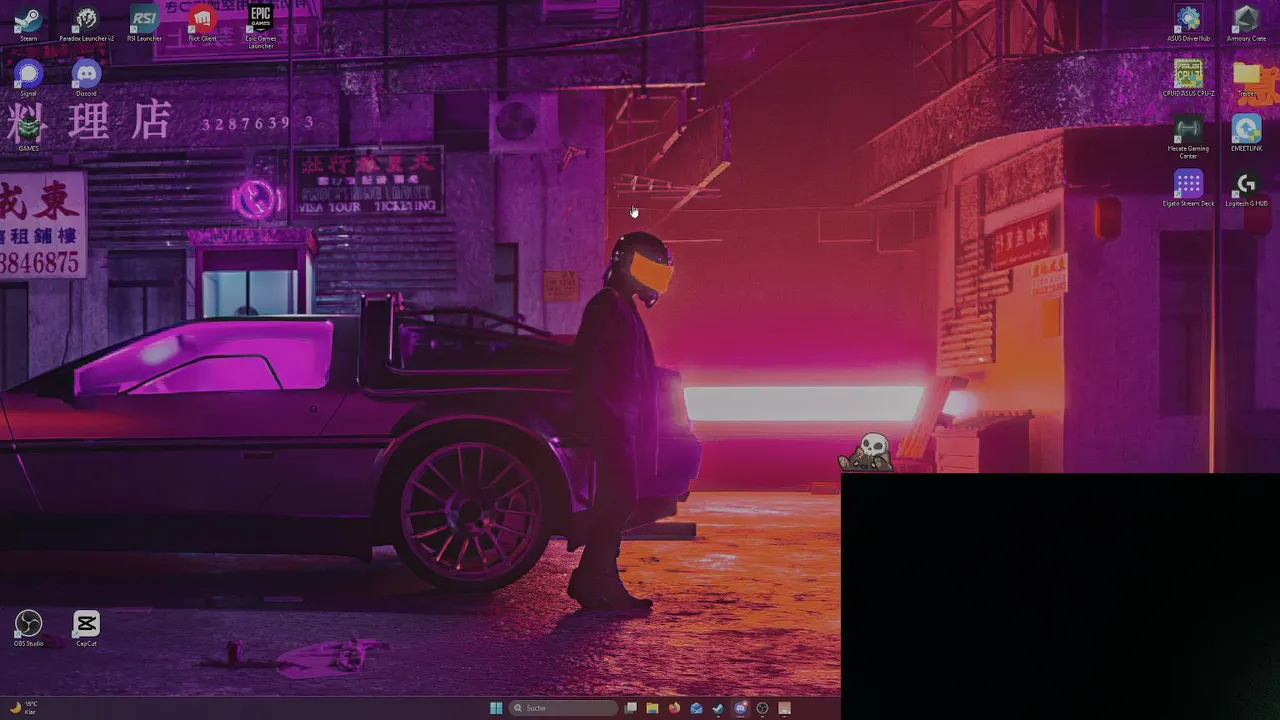Open the weather widget in taskbar corner
Image resolution: width=1280 pixels, height=720 pixels.
click(24, 708)
